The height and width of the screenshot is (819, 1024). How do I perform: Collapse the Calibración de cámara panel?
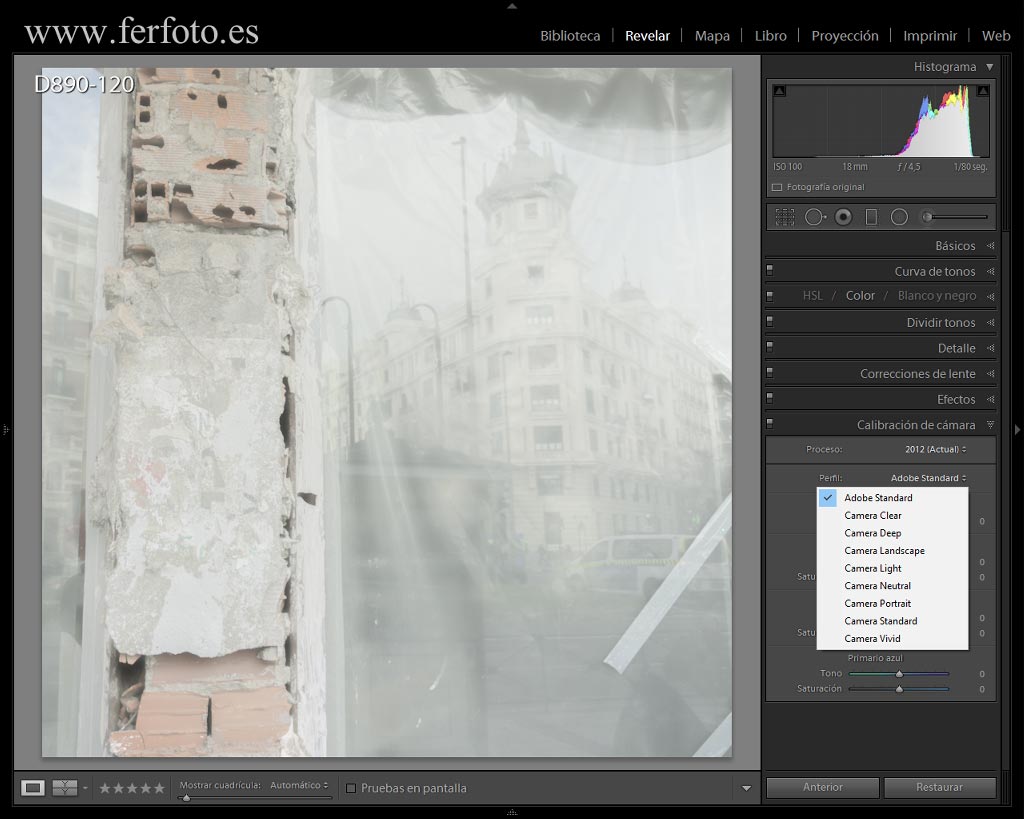990,425
